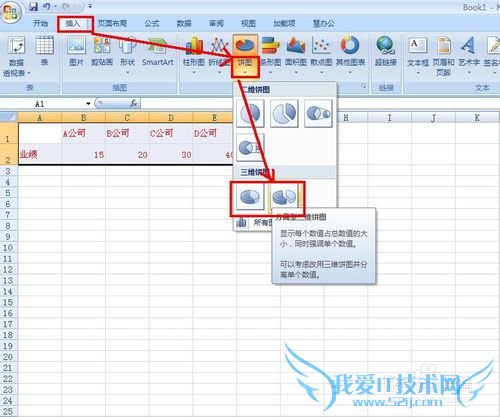Open the 加载项 ribbon tab
This screenshot has width=500, height=417.
pyautogui.click(x=284, y=23)
